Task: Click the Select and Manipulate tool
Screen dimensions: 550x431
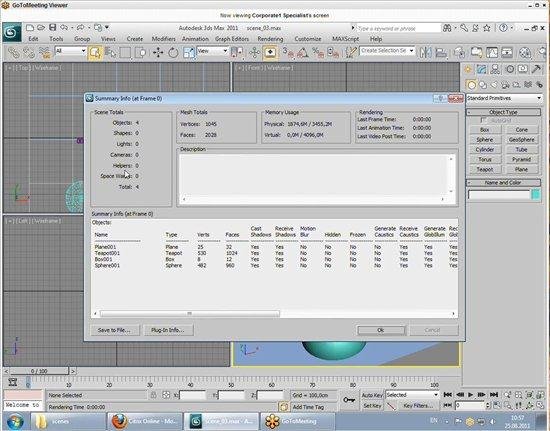Action: 254,53
